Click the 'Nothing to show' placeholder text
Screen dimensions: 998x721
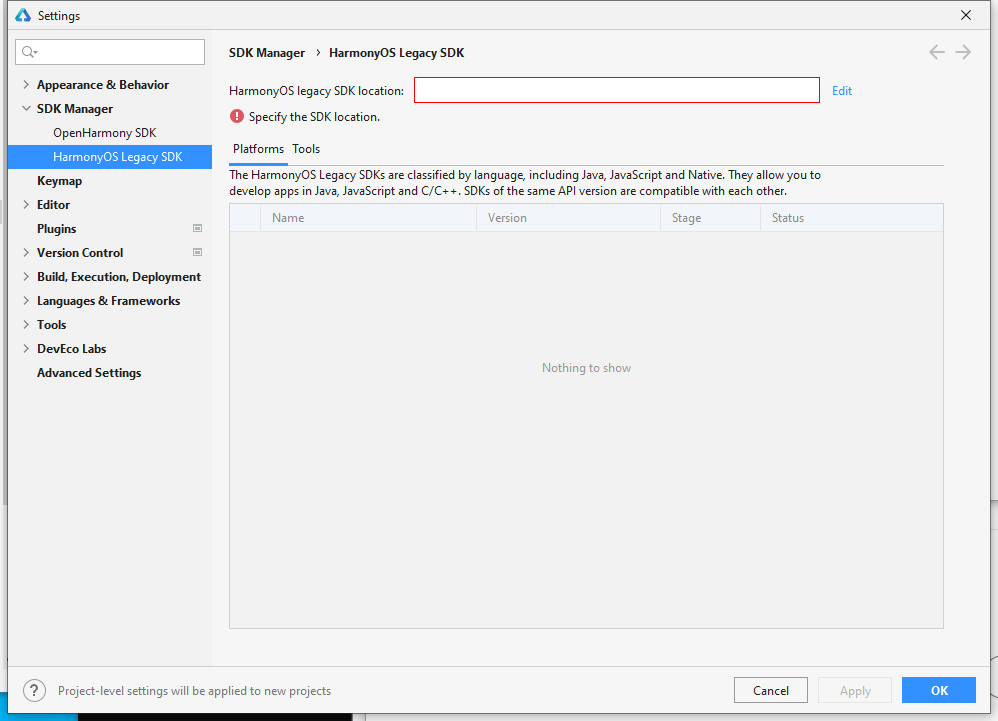point(586,368)
